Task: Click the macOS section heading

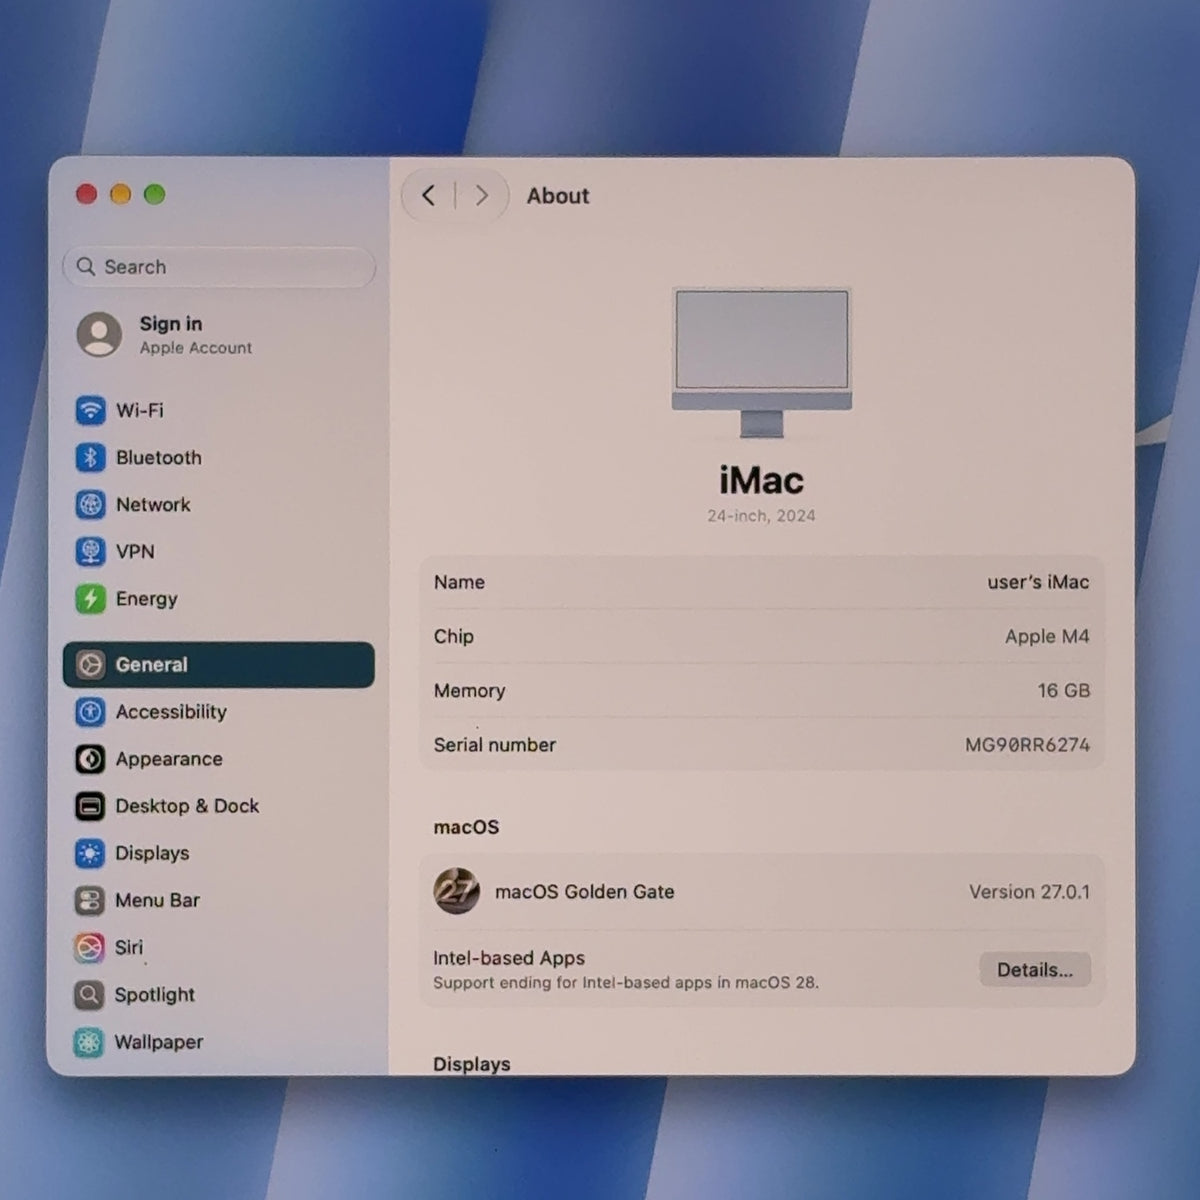Action: click(466, 827)
